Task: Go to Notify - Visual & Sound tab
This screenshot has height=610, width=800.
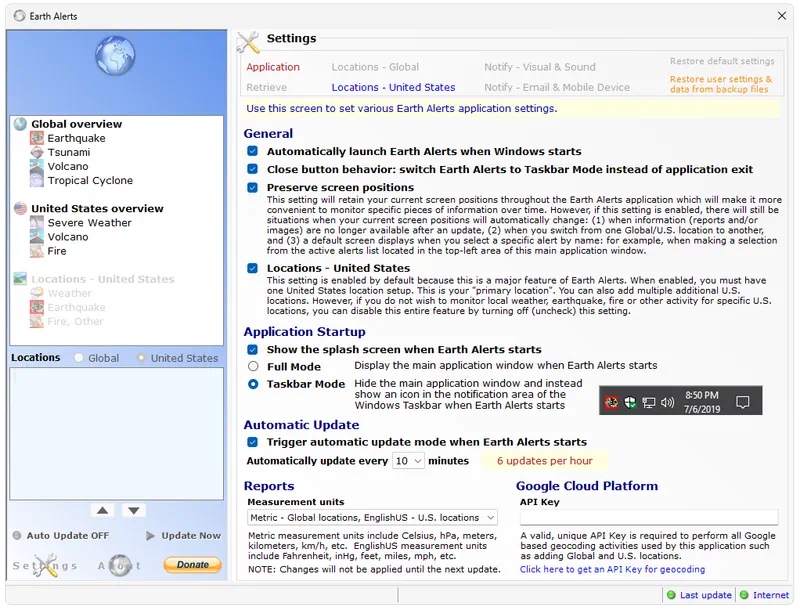Action: pos(540,67)
